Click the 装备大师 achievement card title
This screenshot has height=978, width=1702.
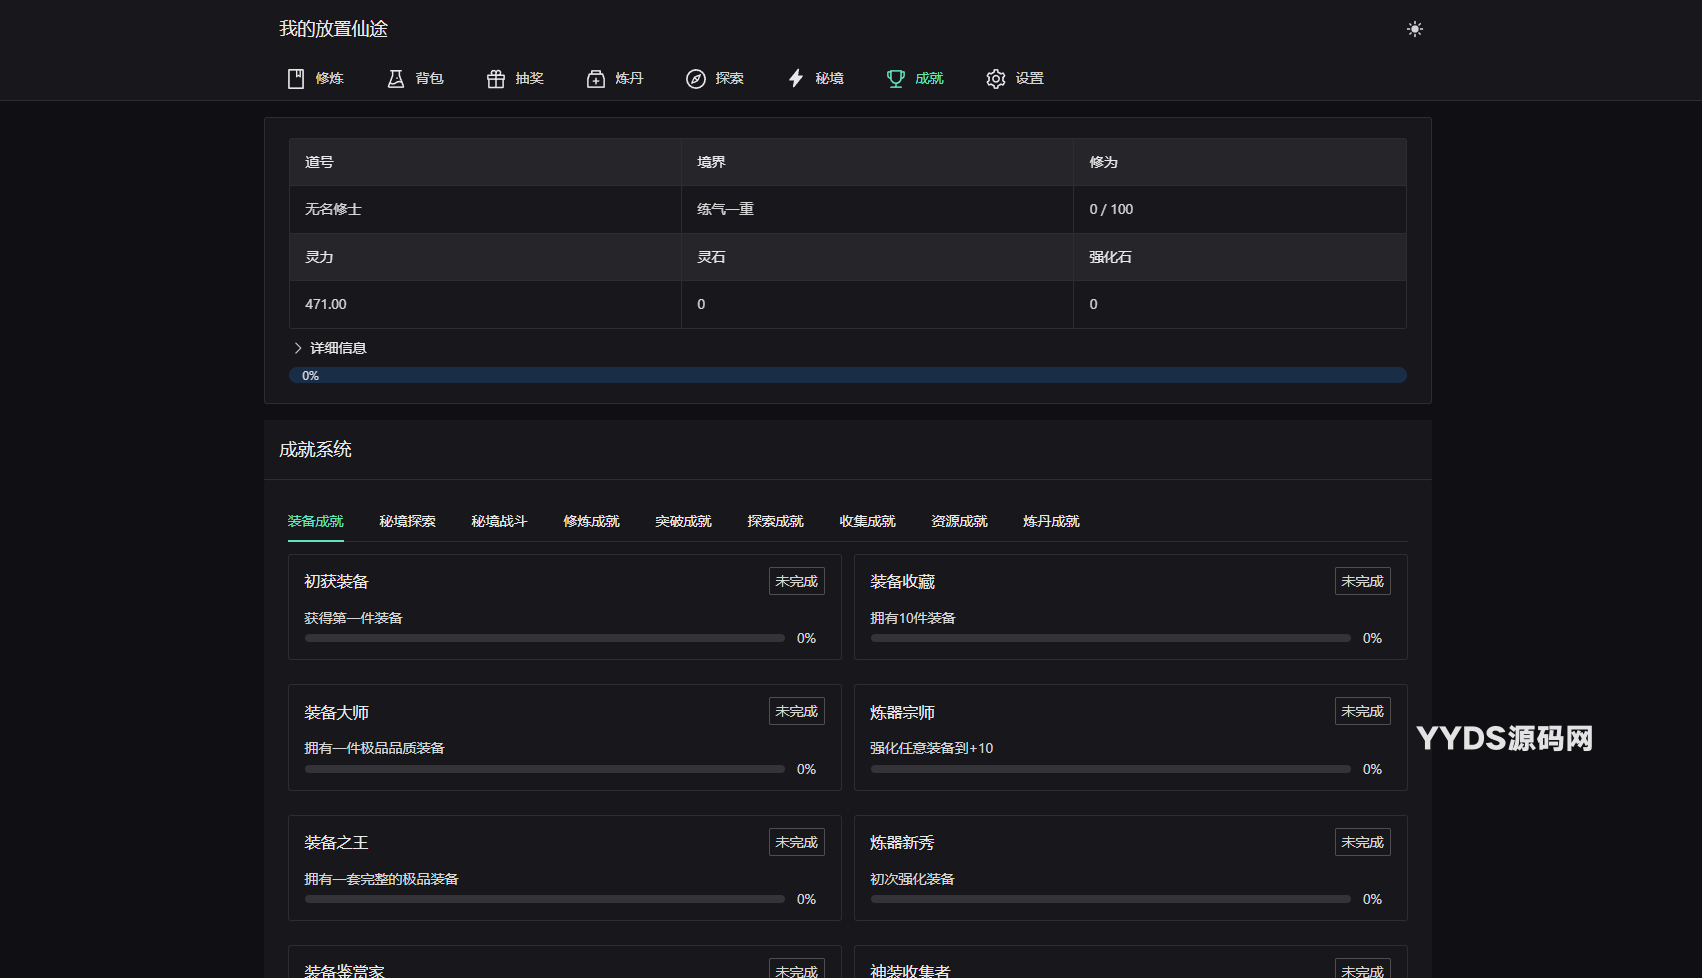click(x=337, y=712)
